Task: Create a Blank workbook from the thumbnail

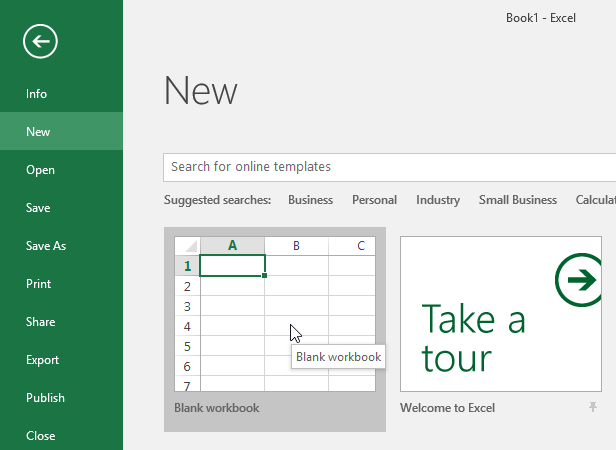Action: pyautogui.click(x=274, y=313)
